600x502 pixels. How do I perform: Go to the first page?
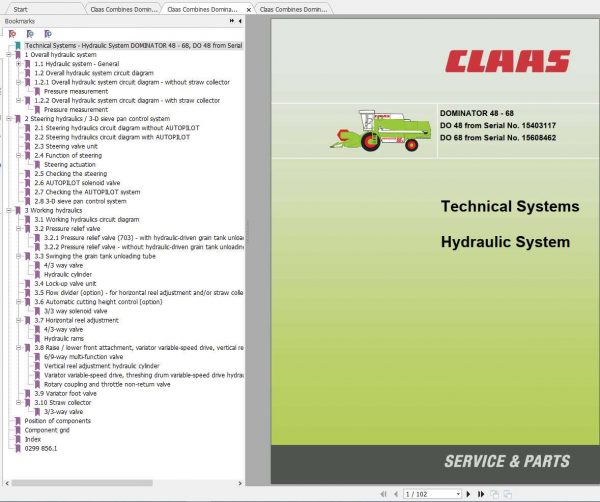click(383, 494)
